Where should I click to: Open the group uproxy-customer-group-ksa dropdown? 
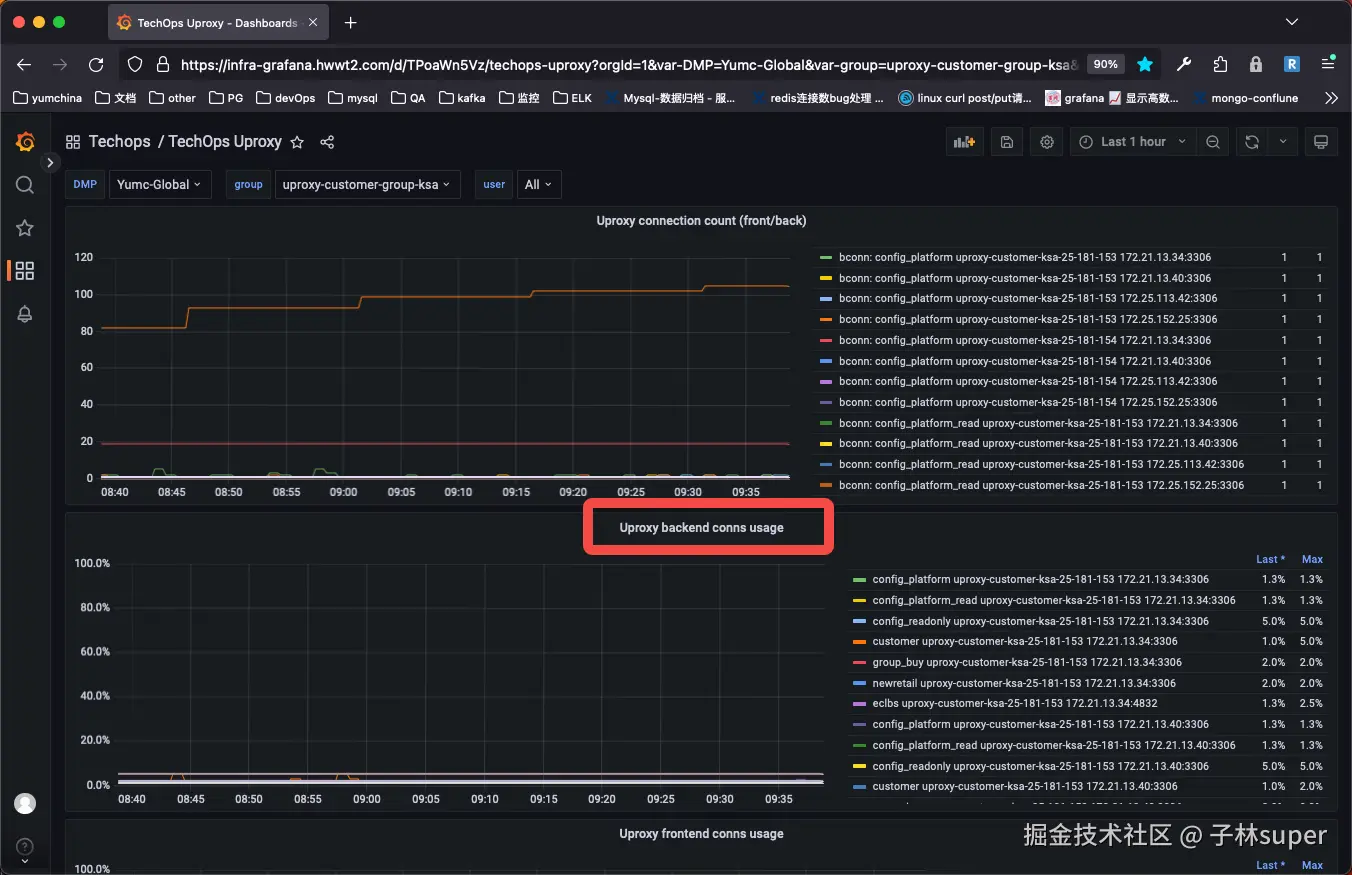(x=367, y=184)
